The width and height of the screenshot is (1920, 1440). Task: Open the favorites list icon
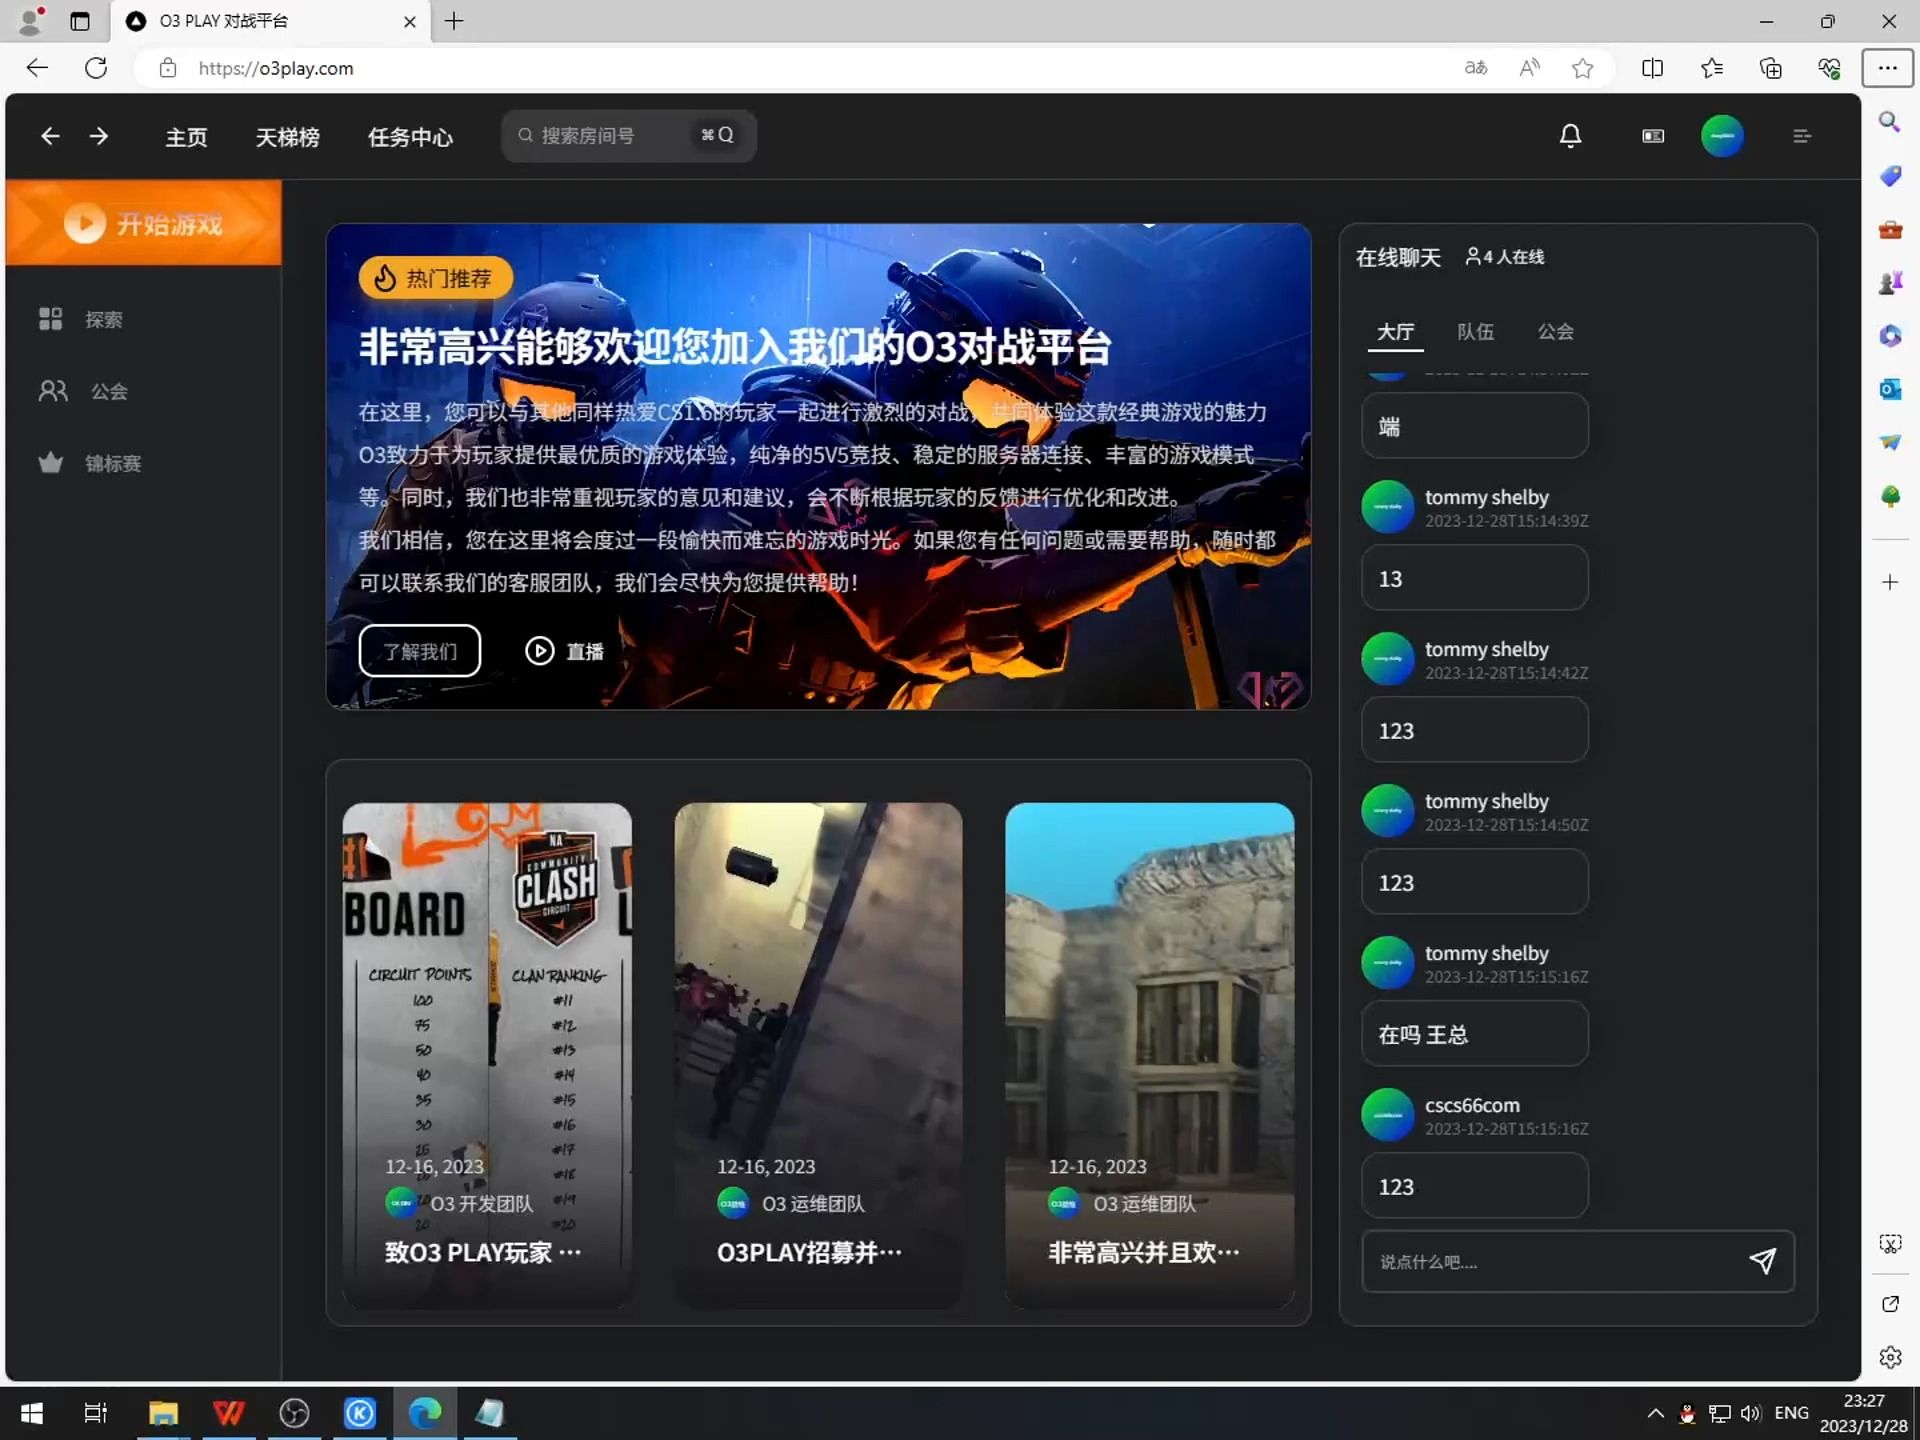1711,68
